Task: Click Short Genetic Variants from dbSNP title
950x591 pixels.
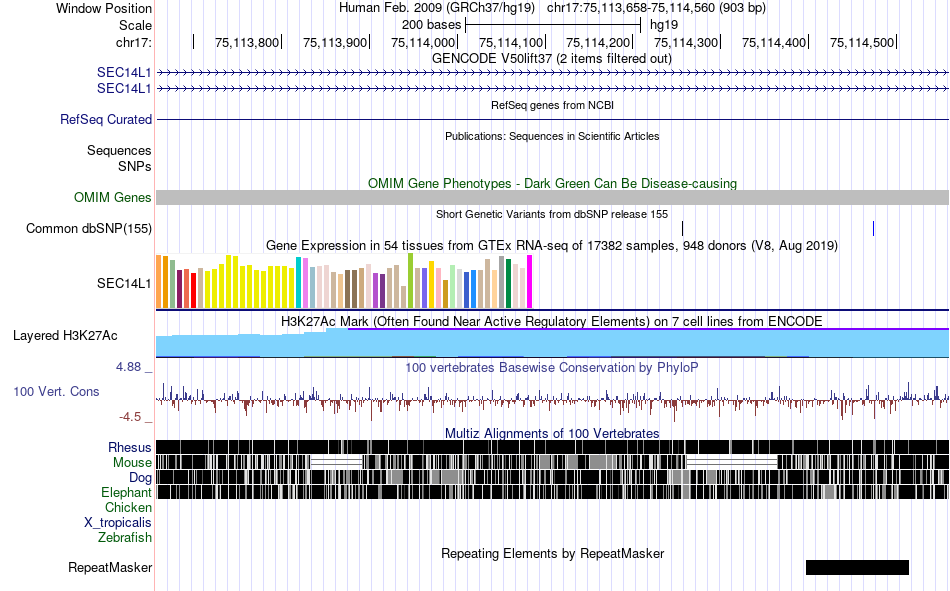Action: 552,214
